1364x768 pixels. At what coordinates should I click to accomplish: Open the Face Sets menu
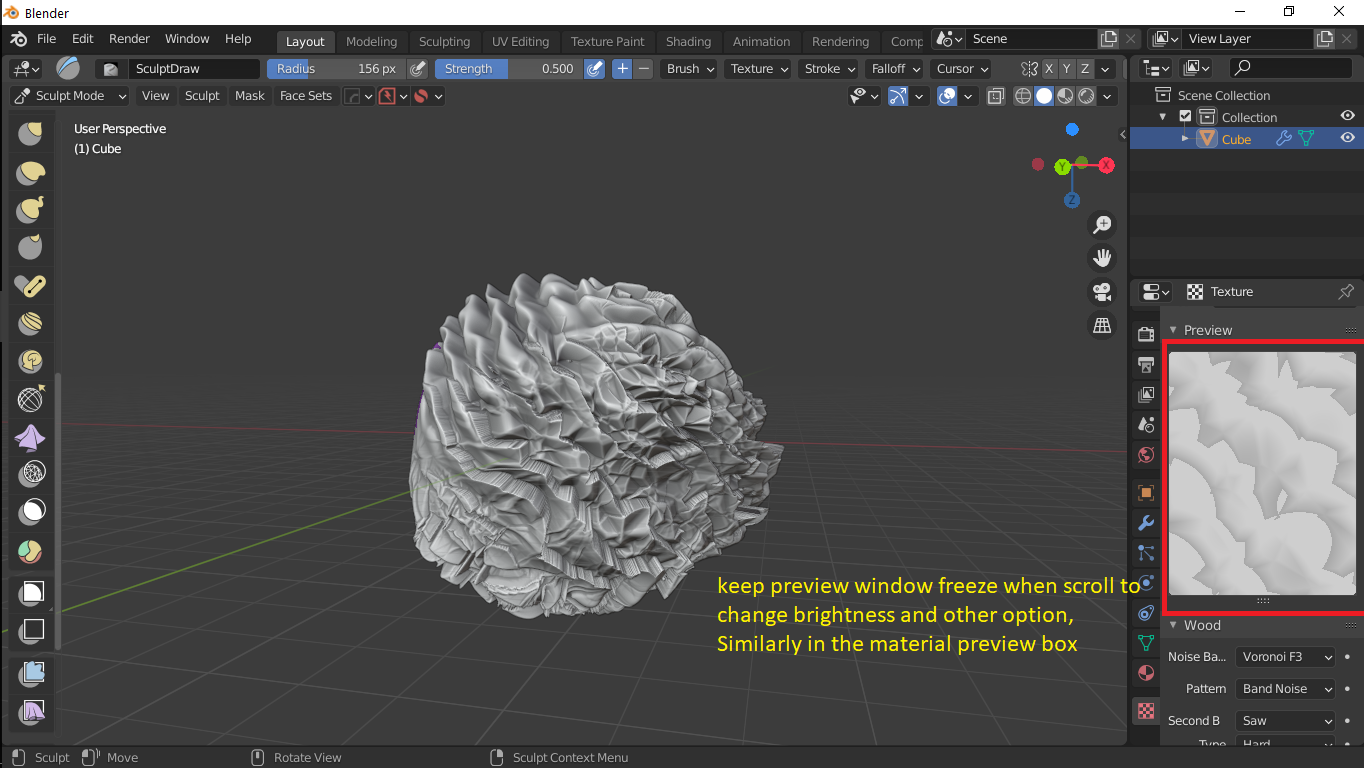(306, 96)
